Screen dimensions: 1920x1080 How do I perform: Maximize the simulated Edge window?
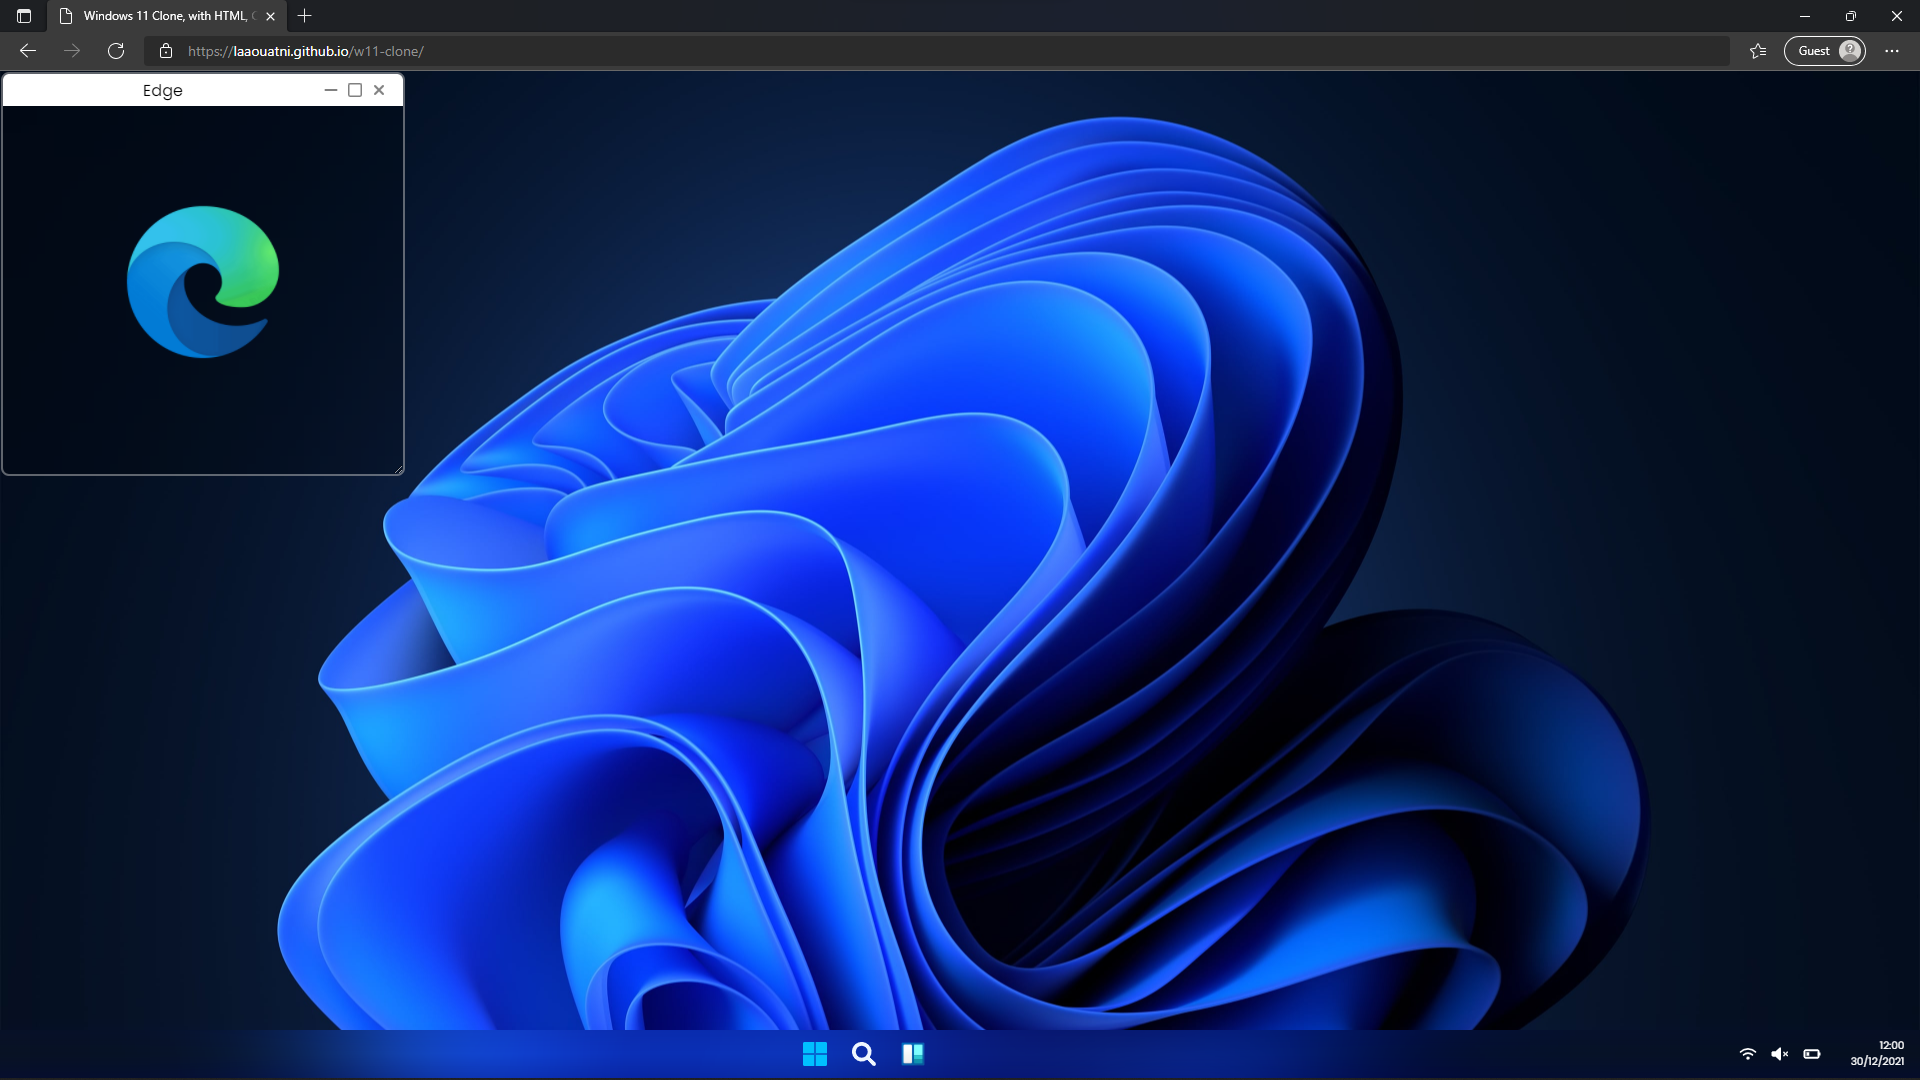(354, 90)
